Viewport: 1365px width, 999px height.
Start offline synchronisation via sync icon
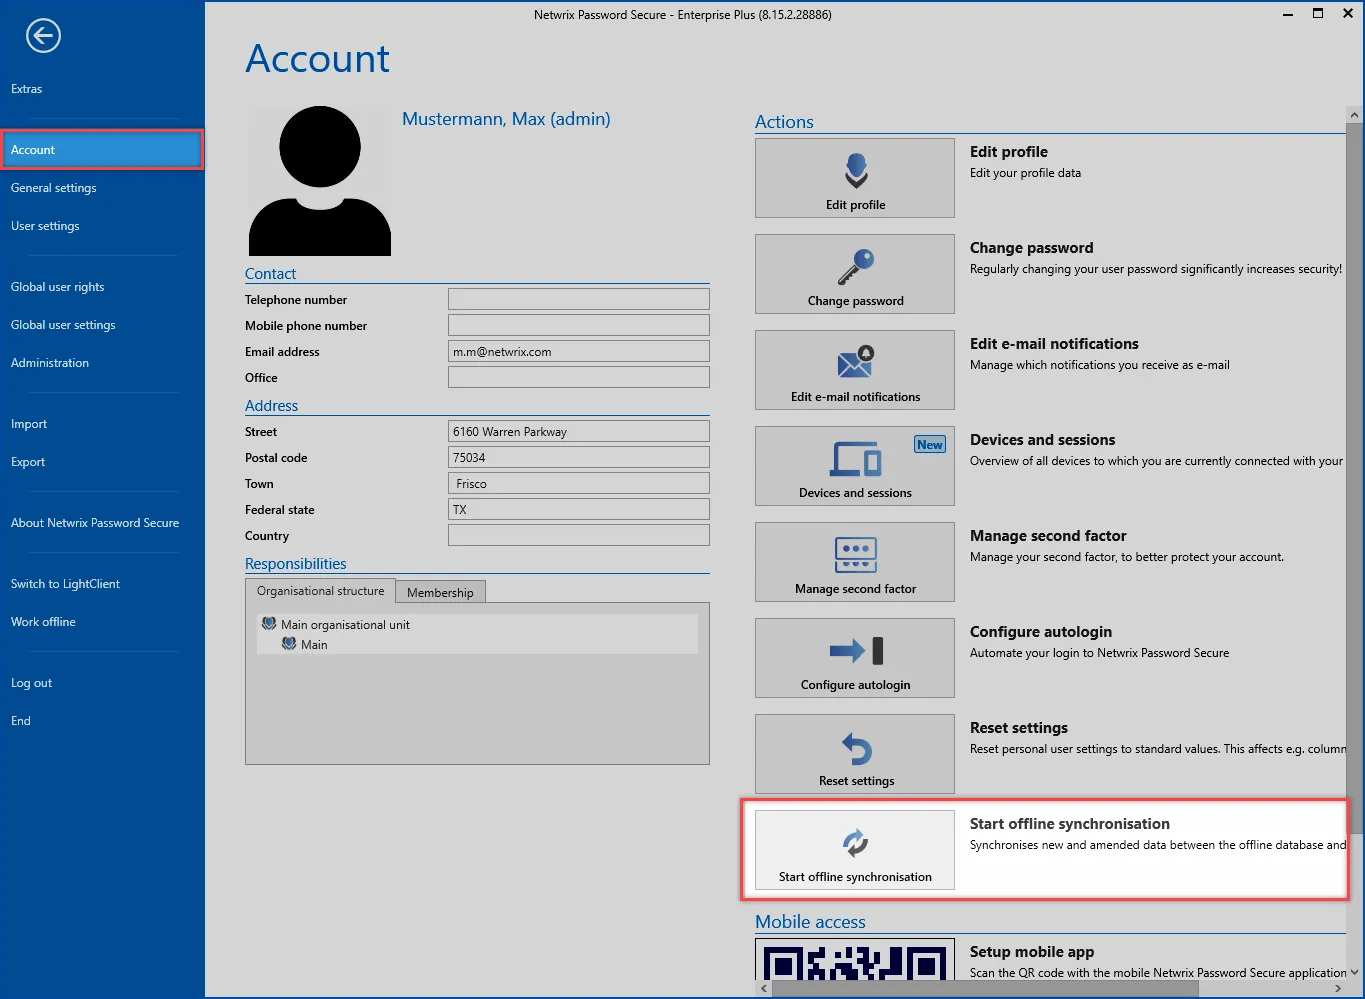click(855, 843)
